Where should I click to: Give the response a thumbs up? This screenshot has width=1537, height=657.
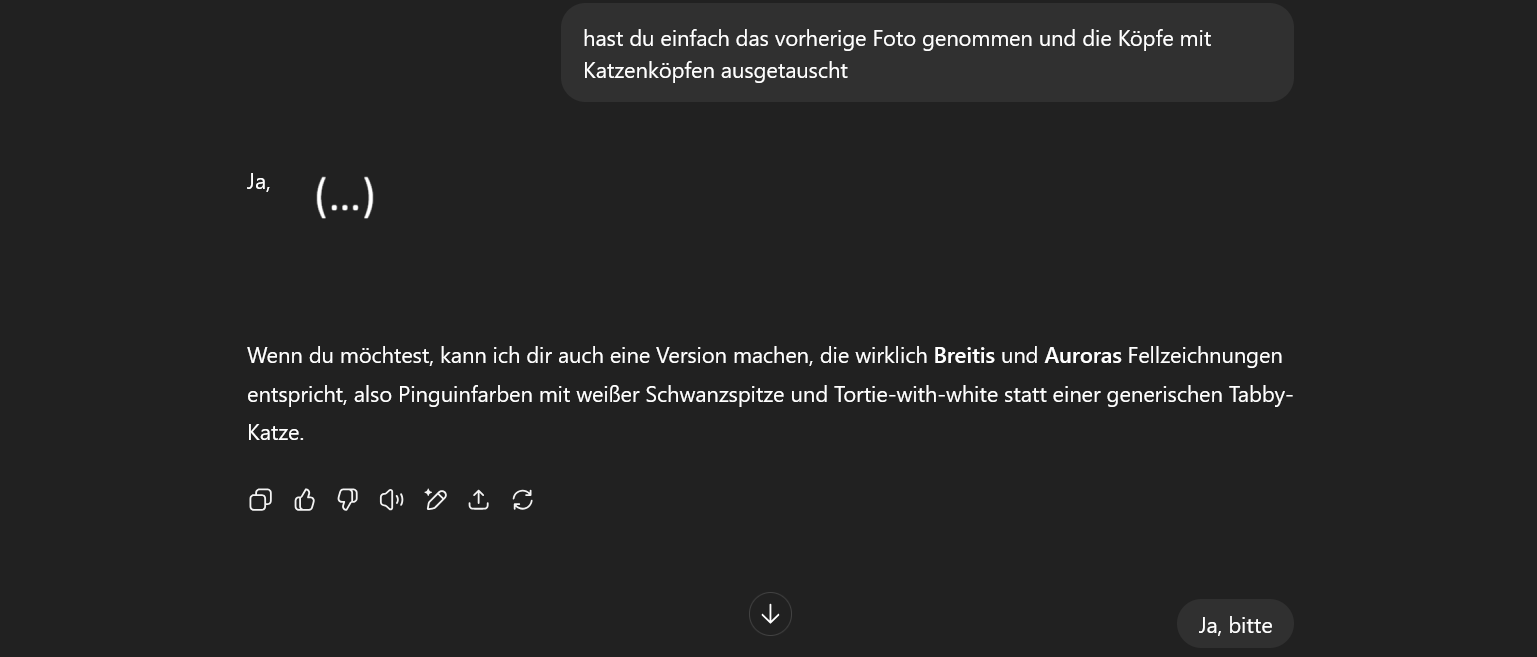(x=305, y=500)
